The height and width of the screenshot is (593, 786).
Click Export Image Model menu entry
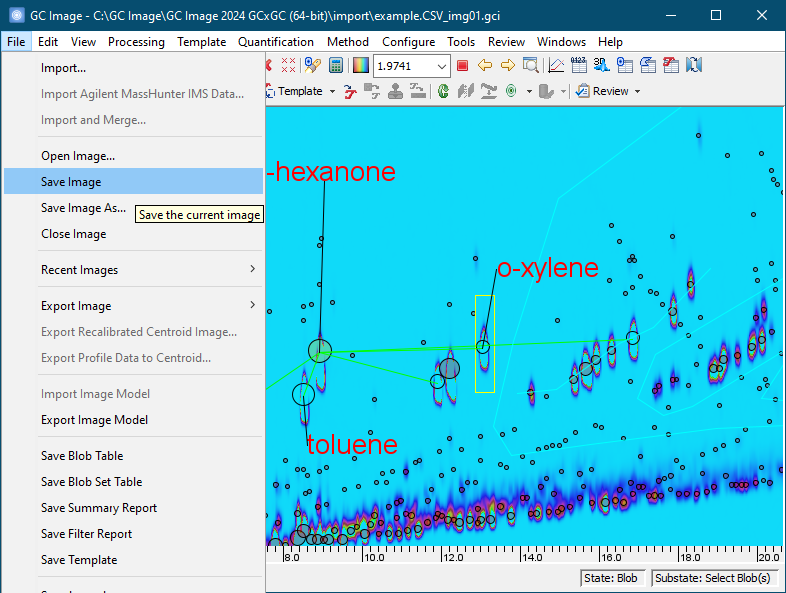point(94,420)
